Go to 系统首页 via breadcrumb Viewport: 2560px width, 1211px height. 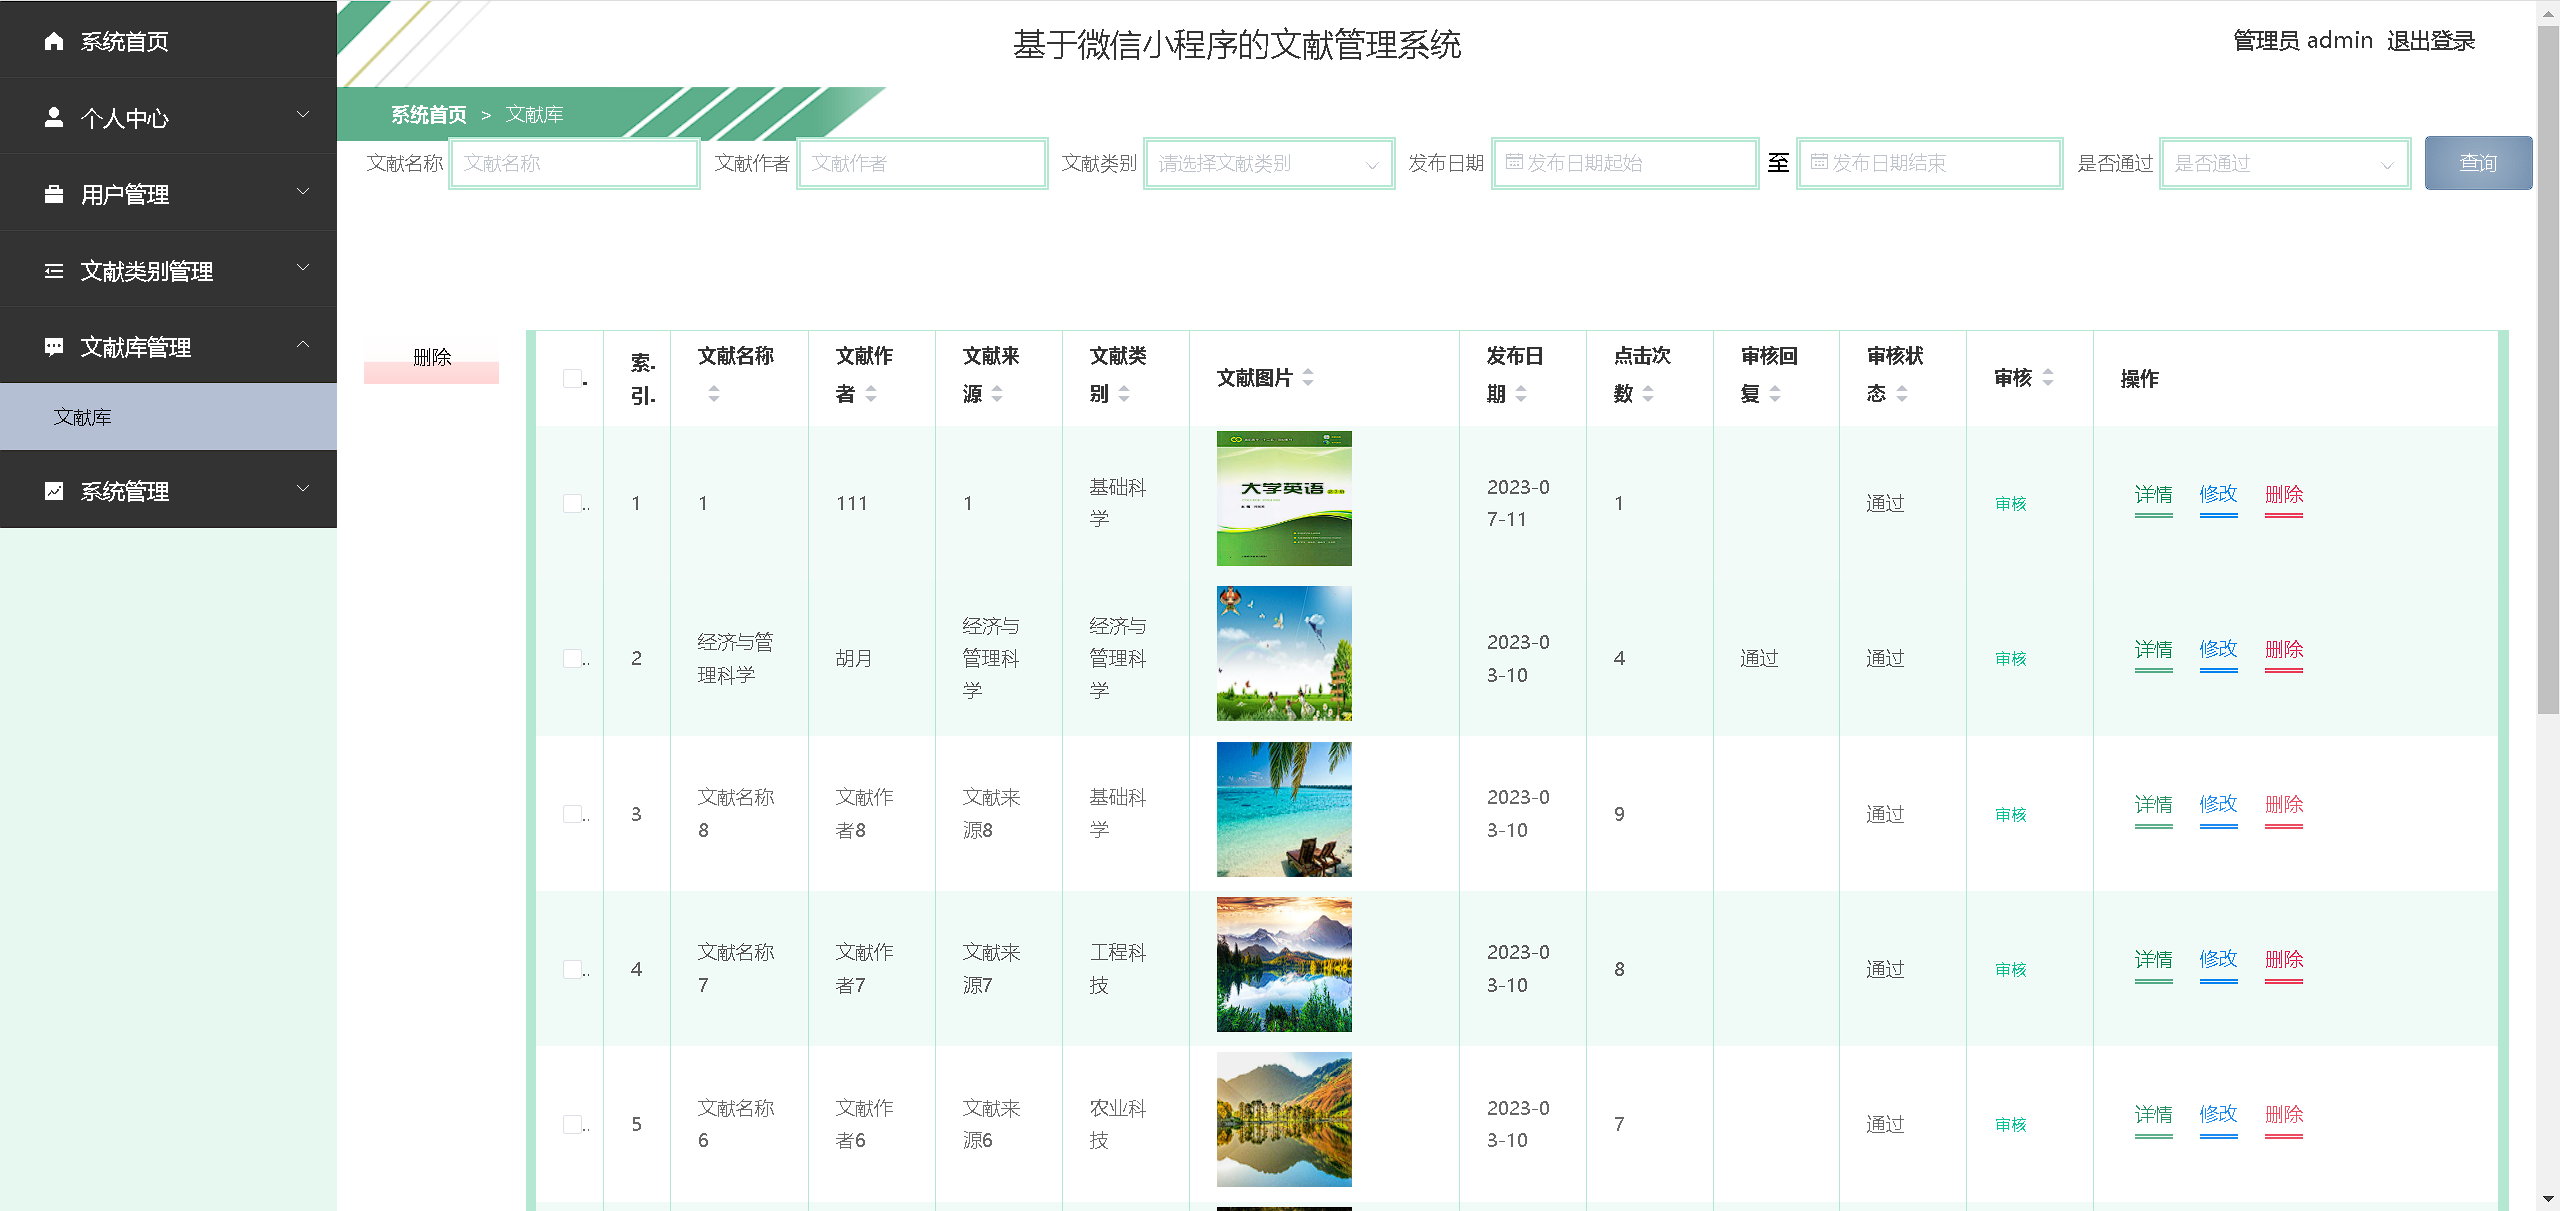(x=428, y=115)
